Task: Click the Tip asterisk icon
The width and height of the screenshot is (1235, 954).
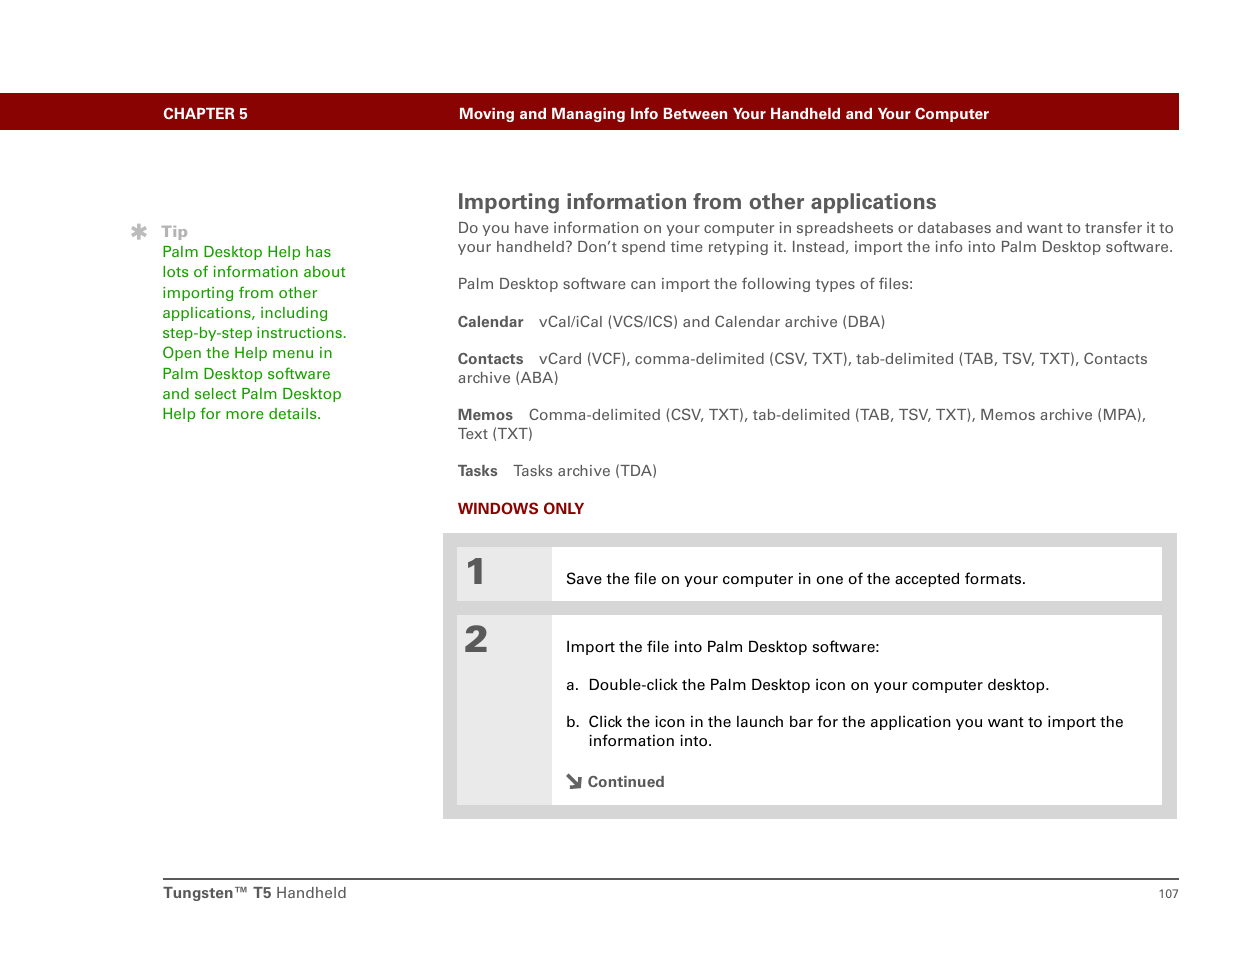Action: (x=139, y=232)
